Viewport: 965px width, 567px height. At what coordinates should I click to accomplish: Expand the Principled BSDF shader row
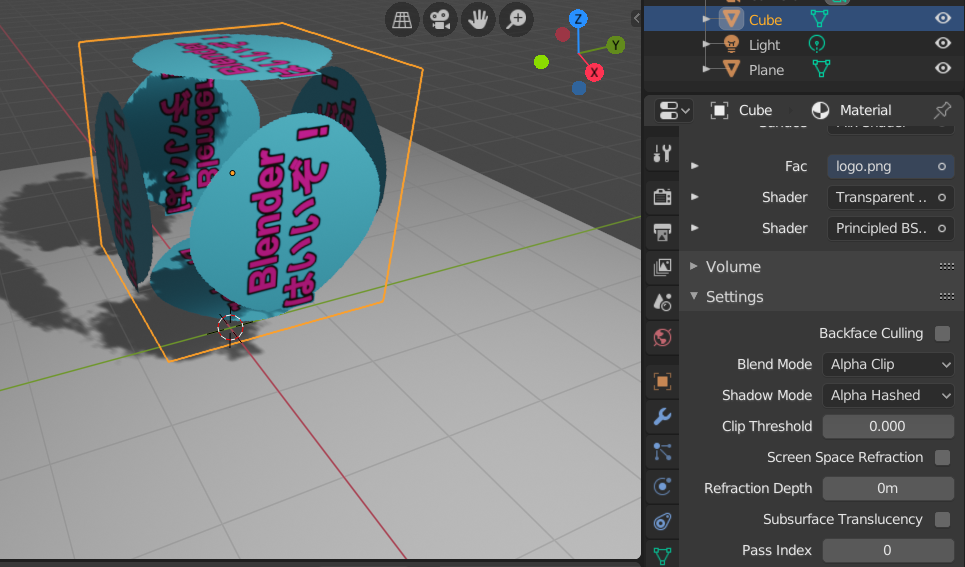click(x=695, y=228)
